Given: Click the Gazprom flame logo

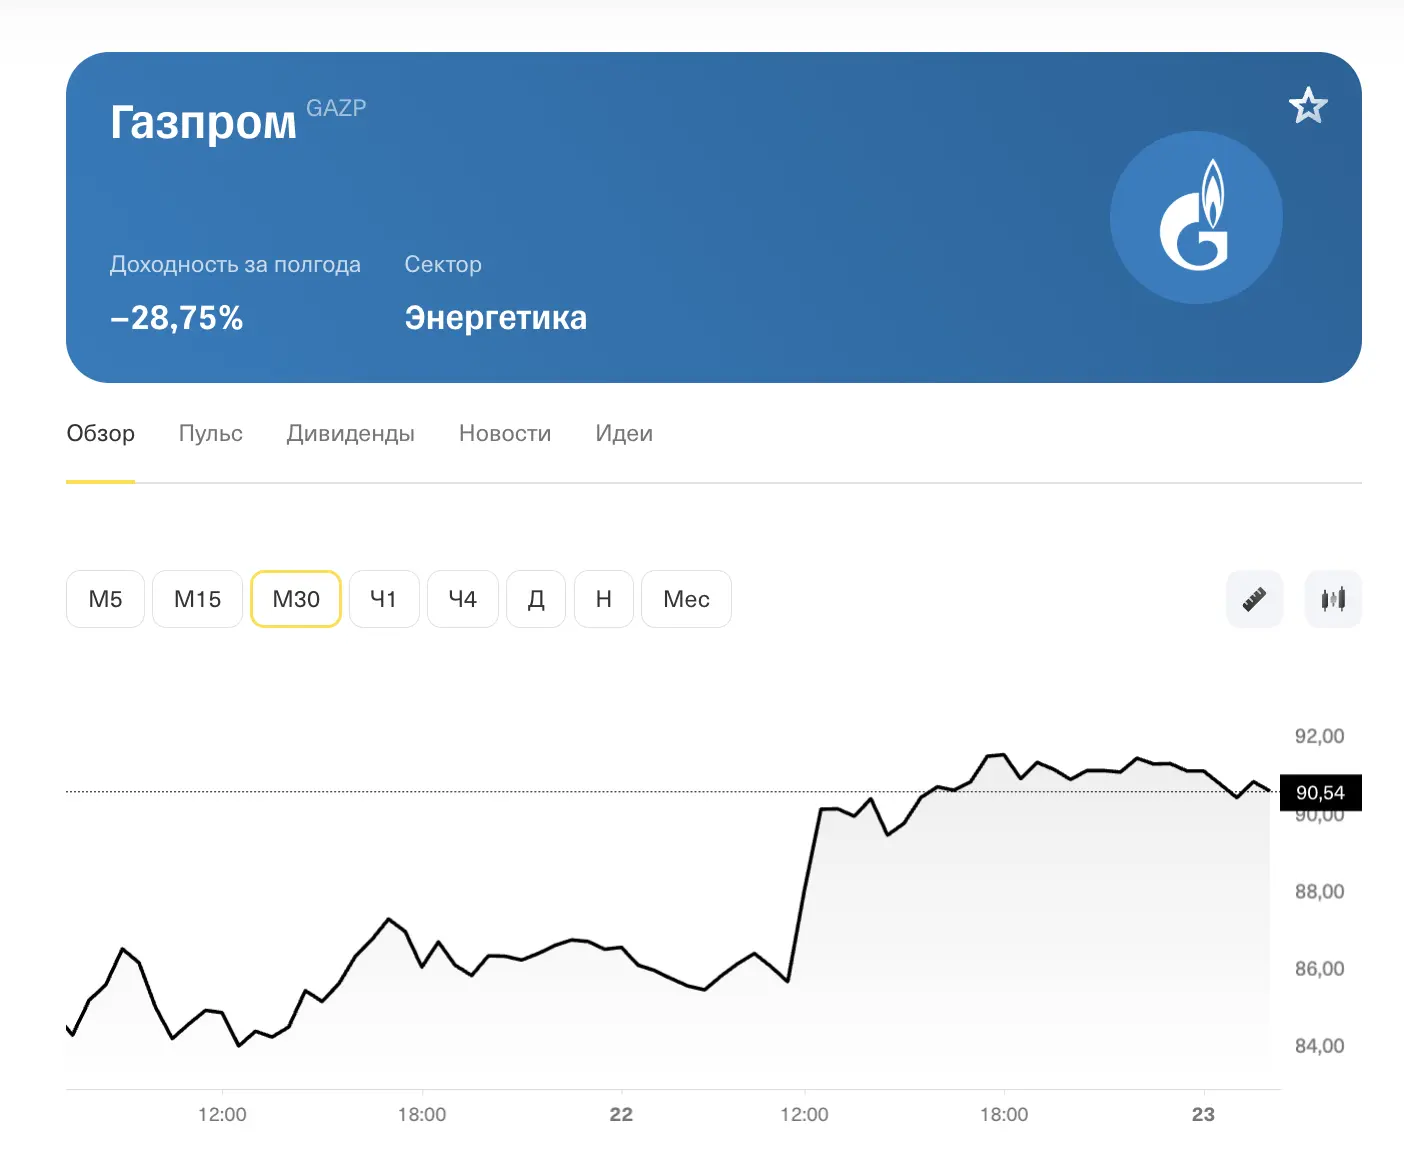Looking at the screenshot, I should coord(1196,217).
